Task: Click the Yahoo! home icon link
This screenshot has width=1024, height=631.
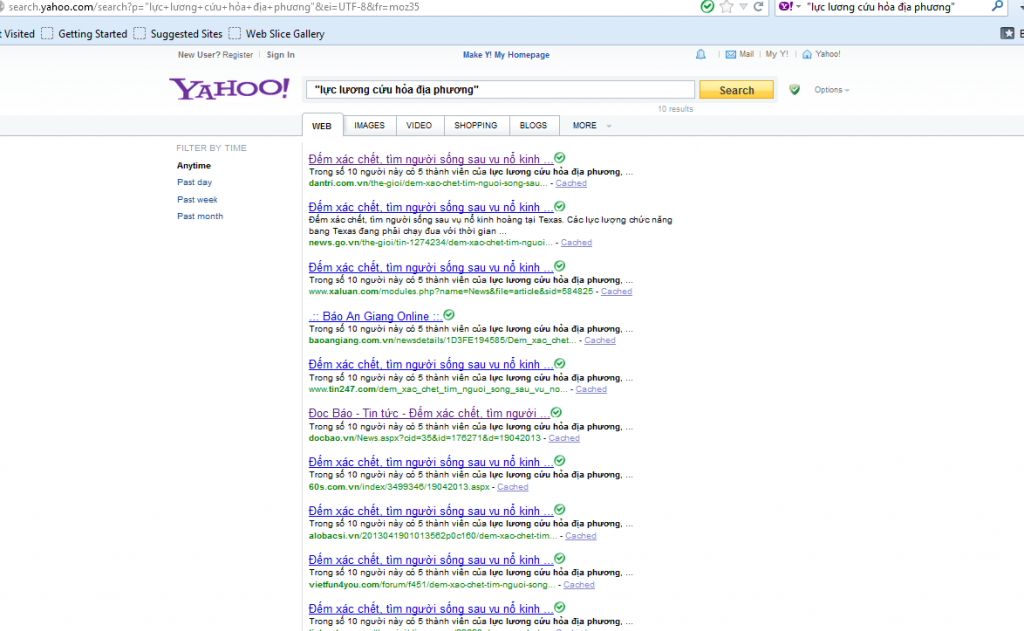Action: [821, 54]
